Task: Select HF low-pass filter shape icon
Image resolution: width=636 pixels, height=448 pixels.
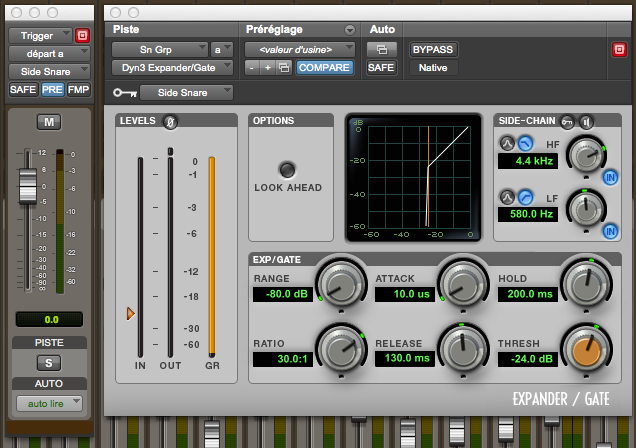Action: pyautogui.click(x=525, y=144)
